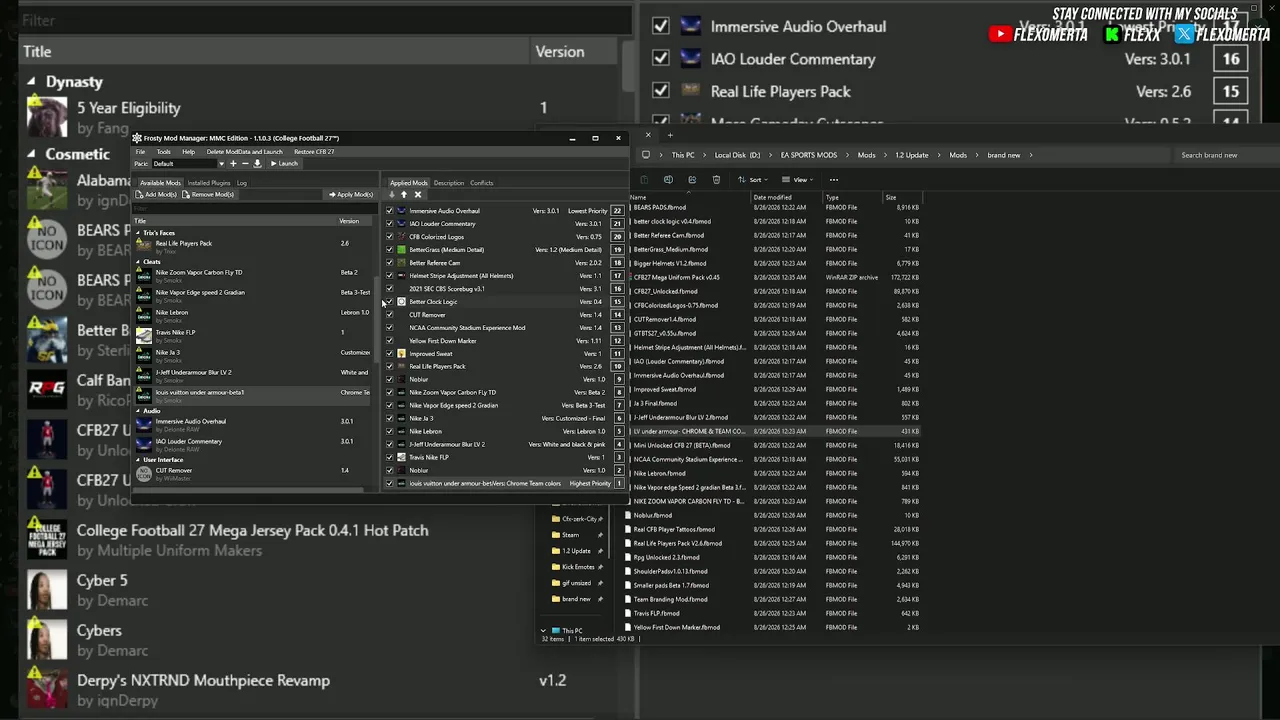
Task: Uncheck Immersive Audio Overhaul in Applied Mods
Action: 390,211
